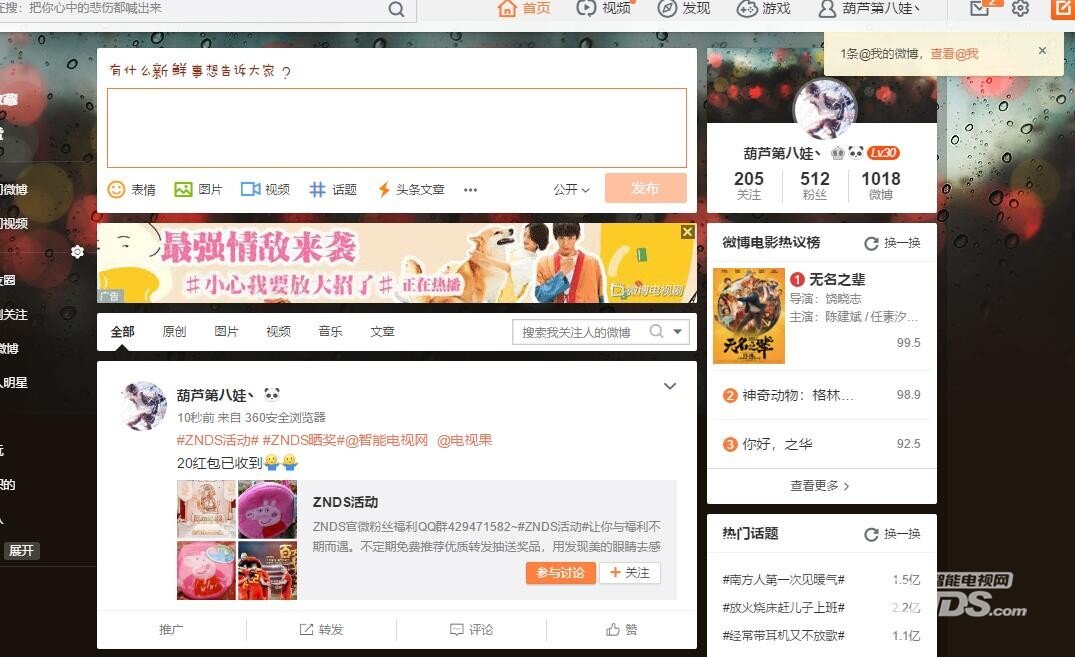
Task: Open the 无名之辈 movie poster
Action: coord(749,315)
